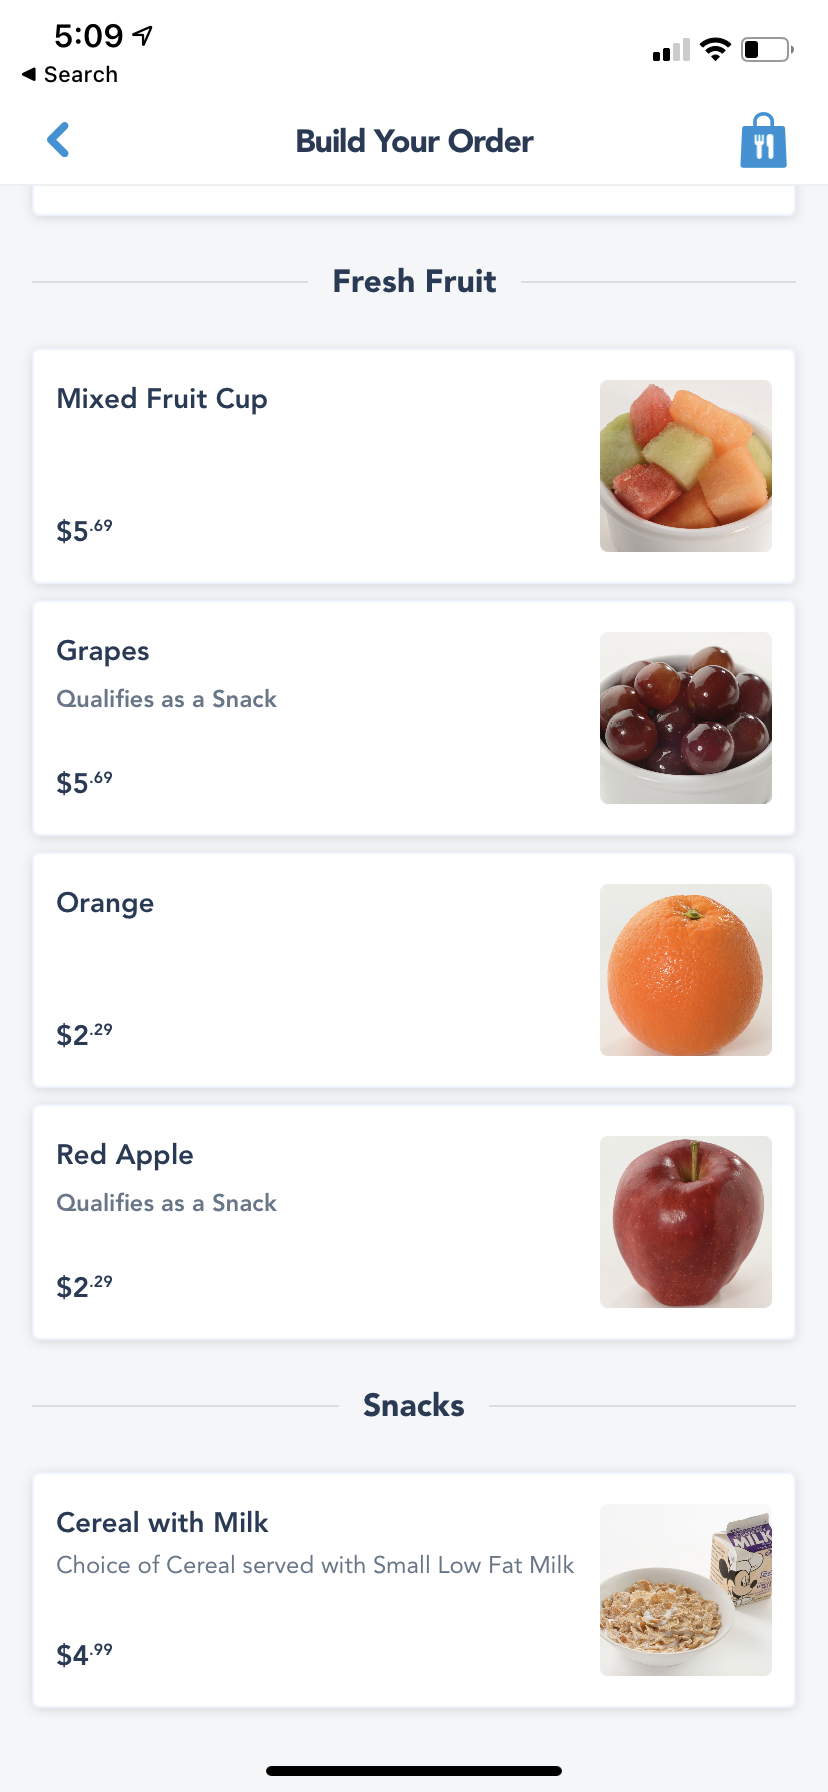
Task: Open the shopping bag cart icon
Action: pyautogui.click(x=763, y=141)
